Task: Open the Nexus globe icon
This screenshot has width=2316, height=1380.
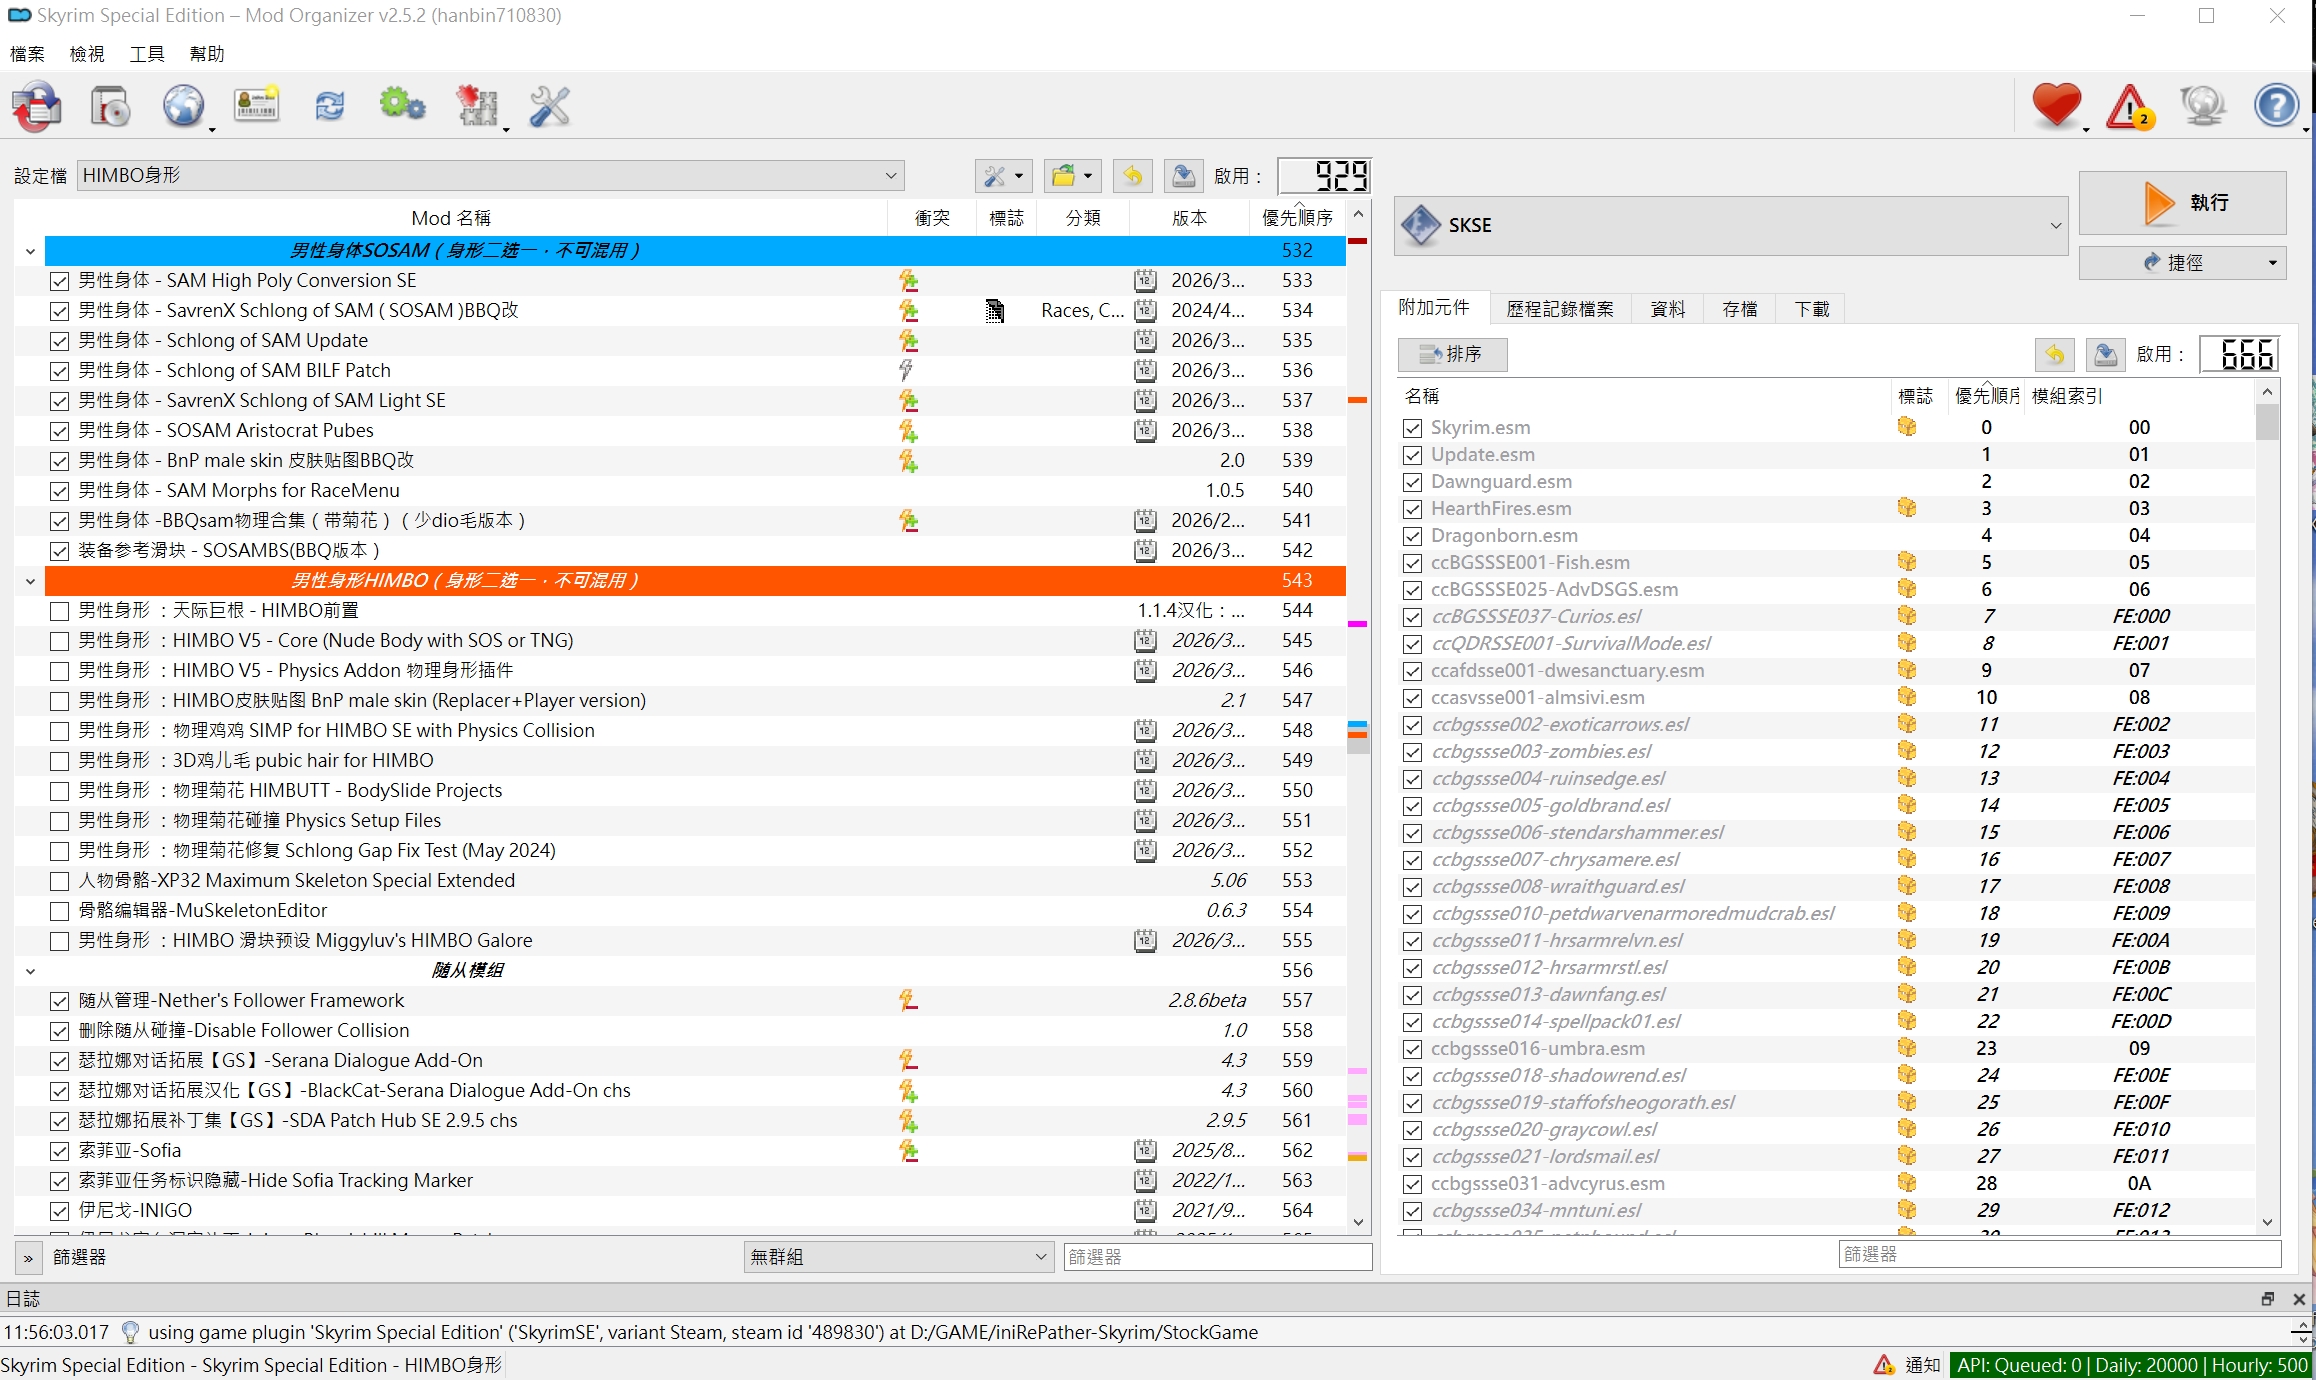Action: (x=184, y=106)
